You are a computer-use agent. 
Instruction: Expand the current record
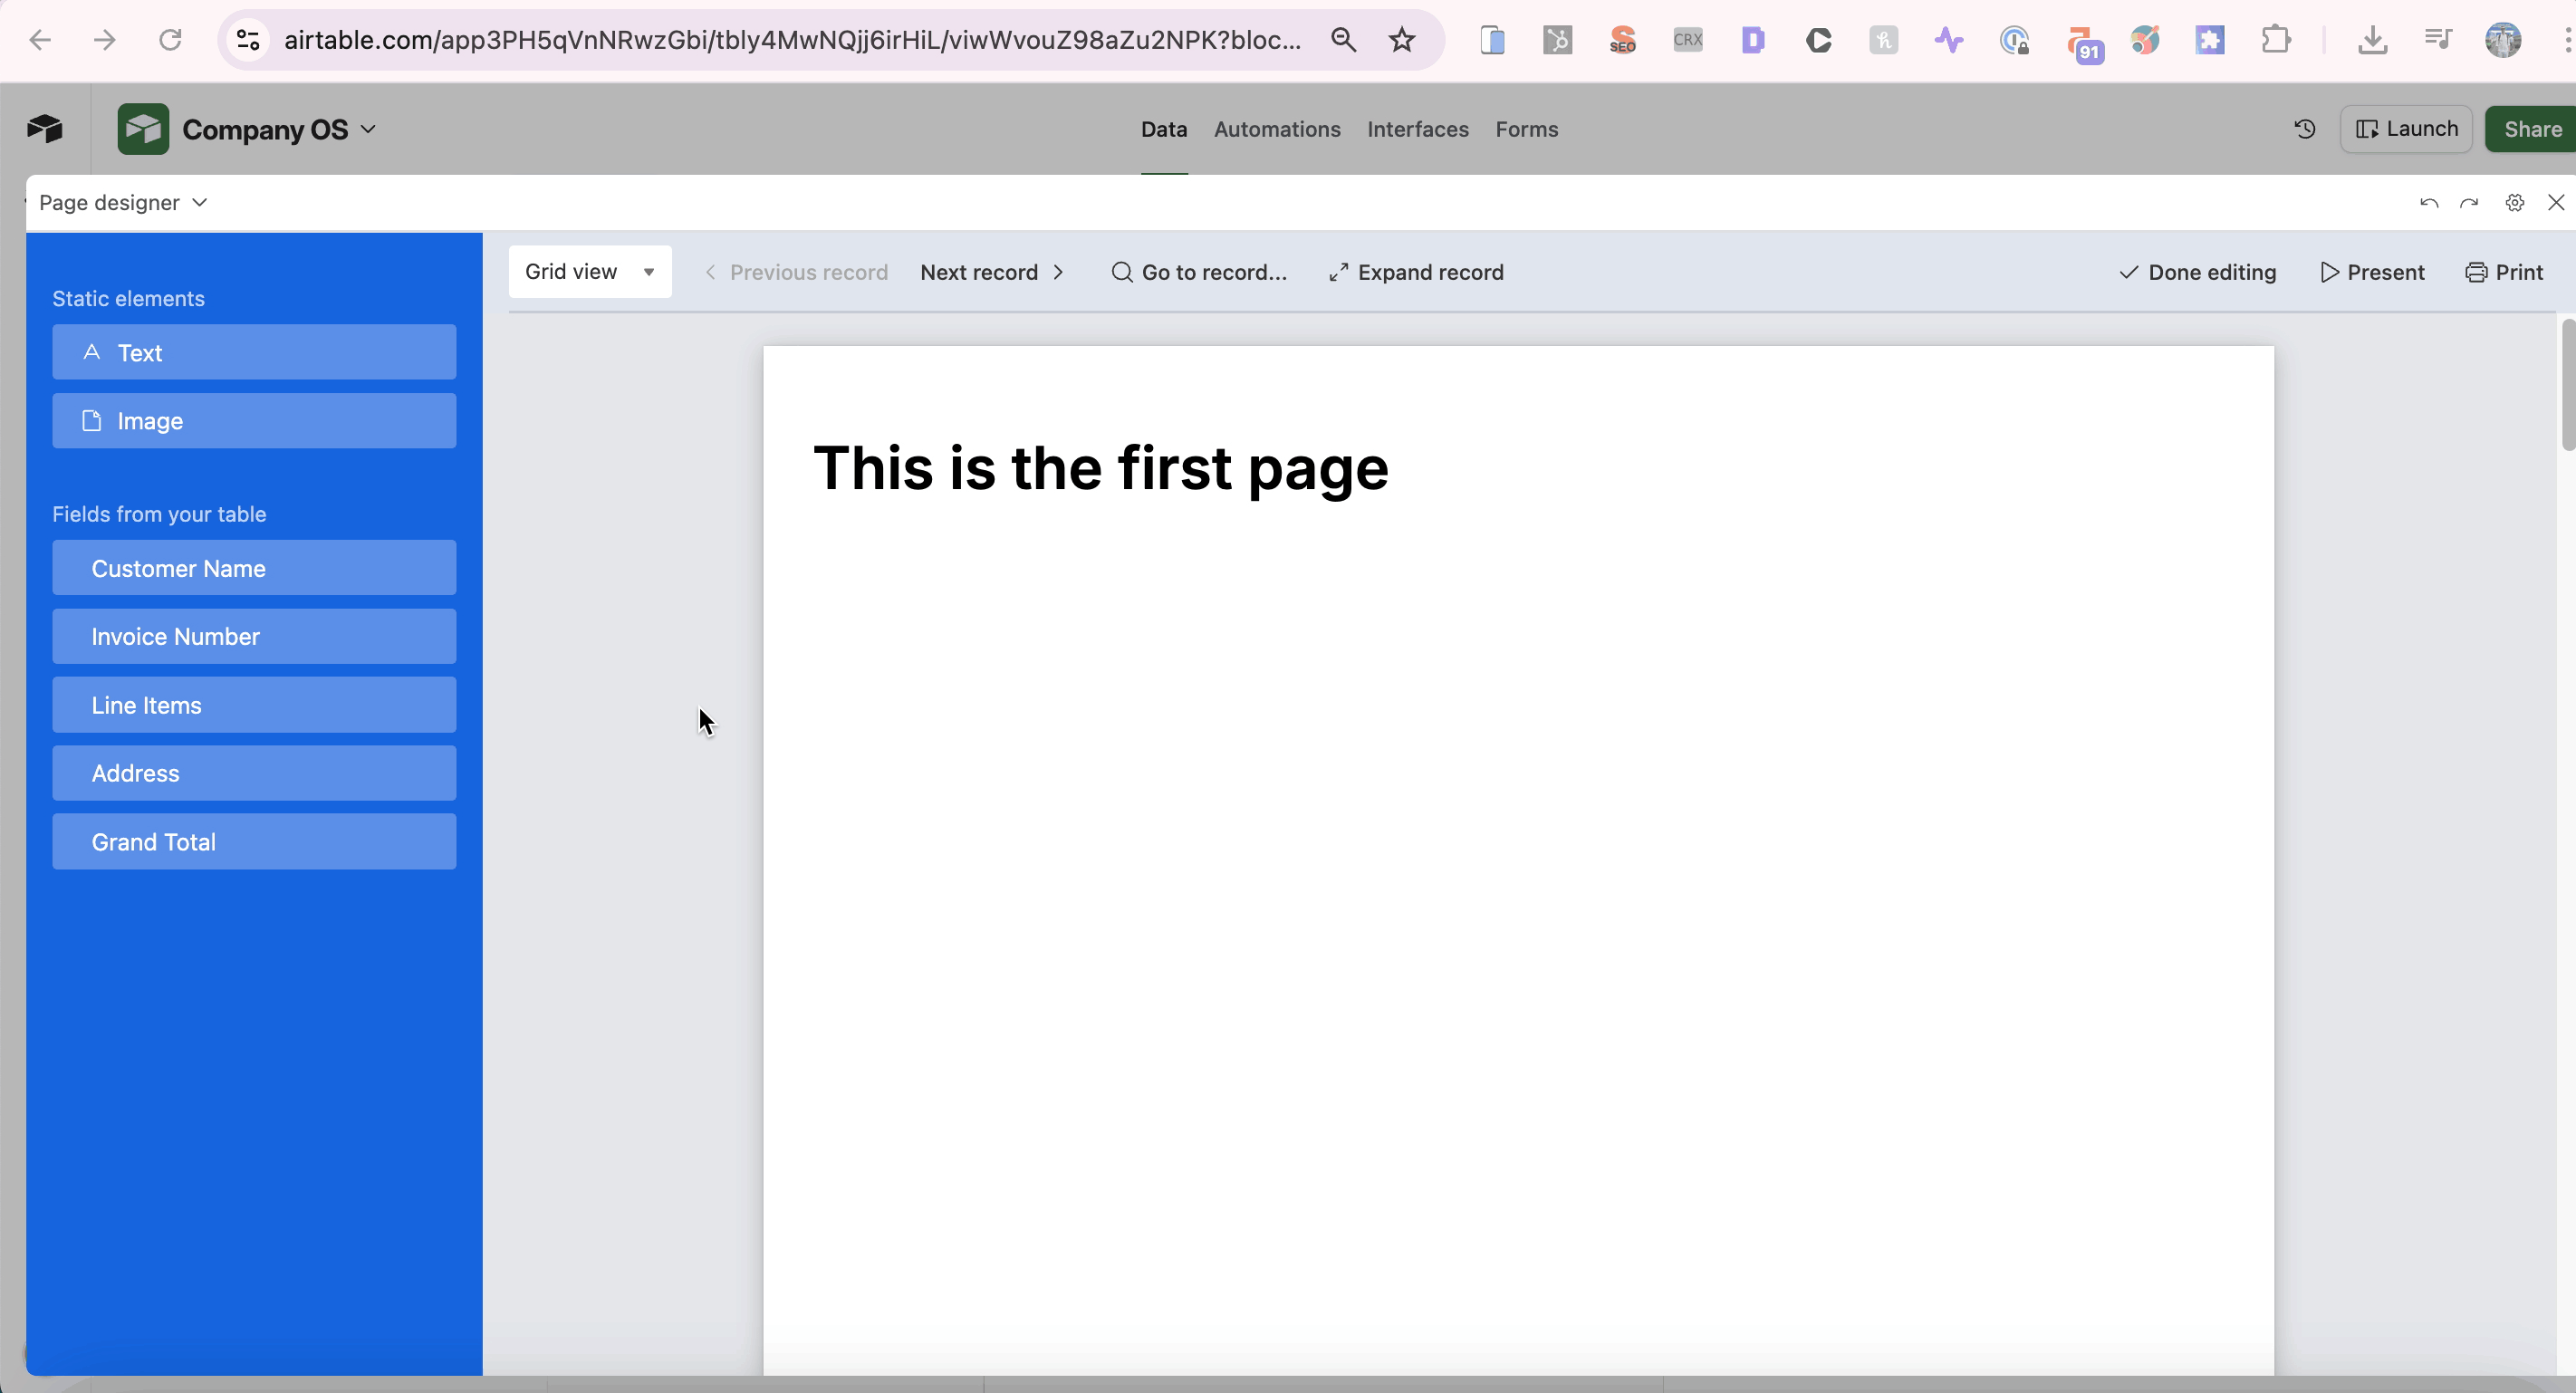pos(1415,272)
